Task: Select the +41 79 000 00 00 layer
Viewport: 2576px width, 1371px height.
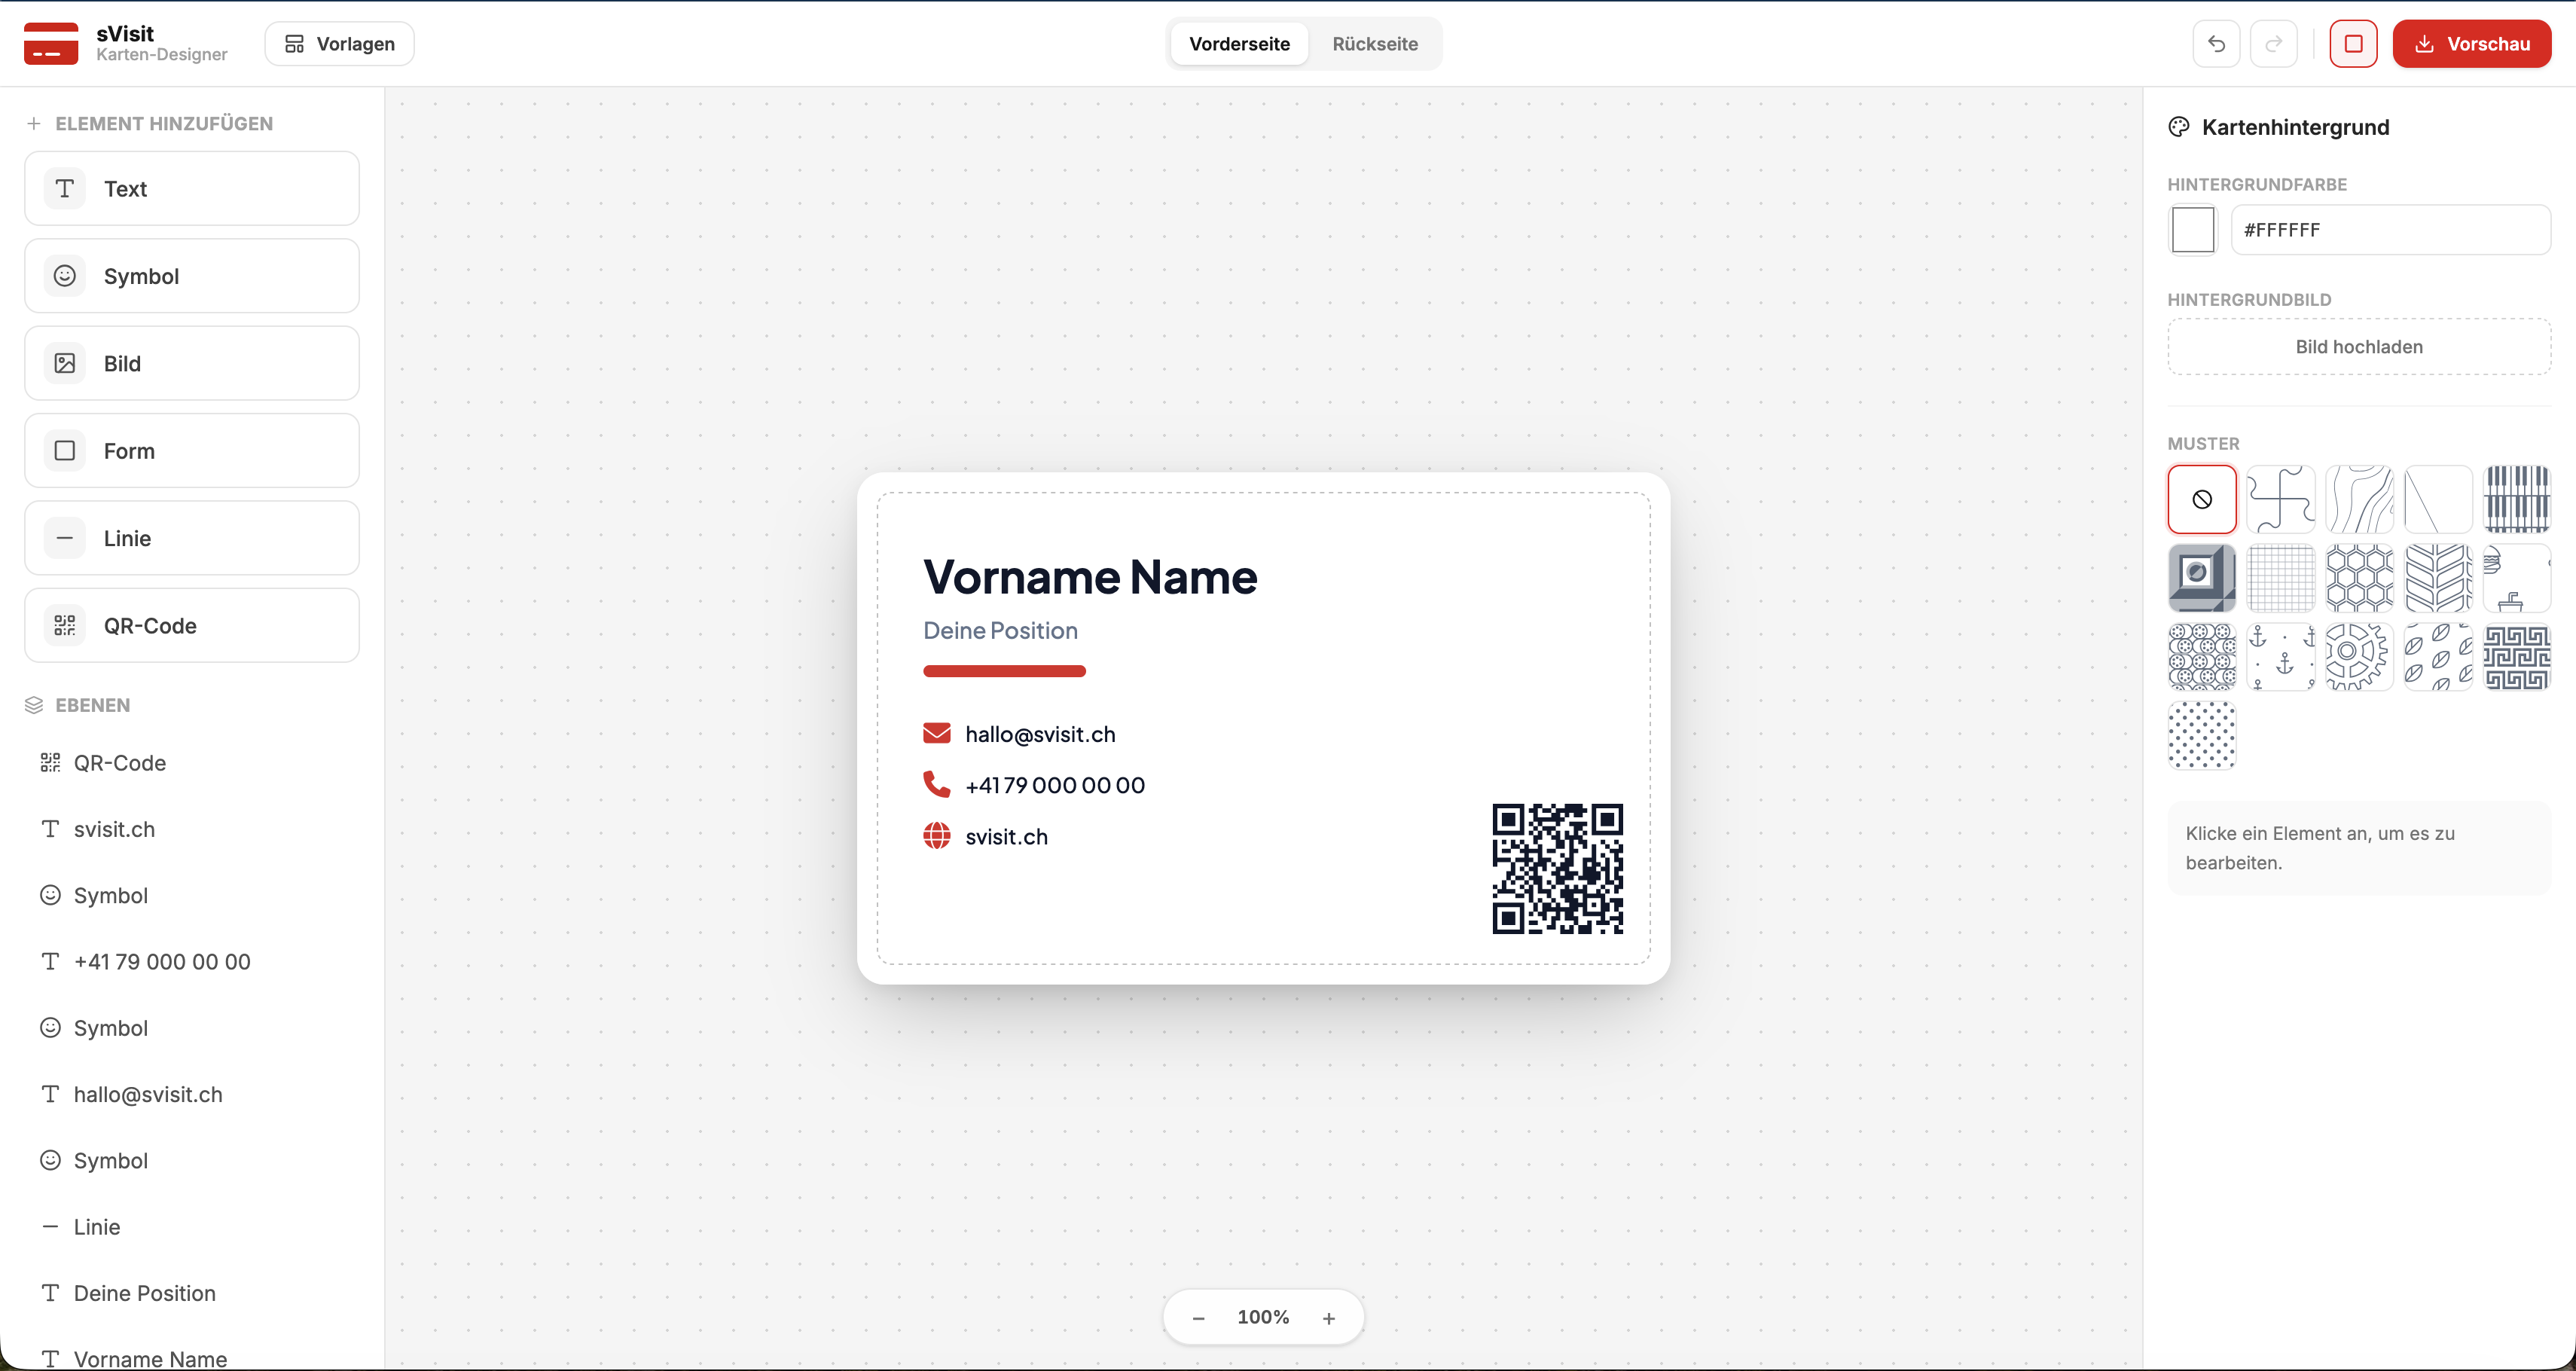Action: point(192,962)
